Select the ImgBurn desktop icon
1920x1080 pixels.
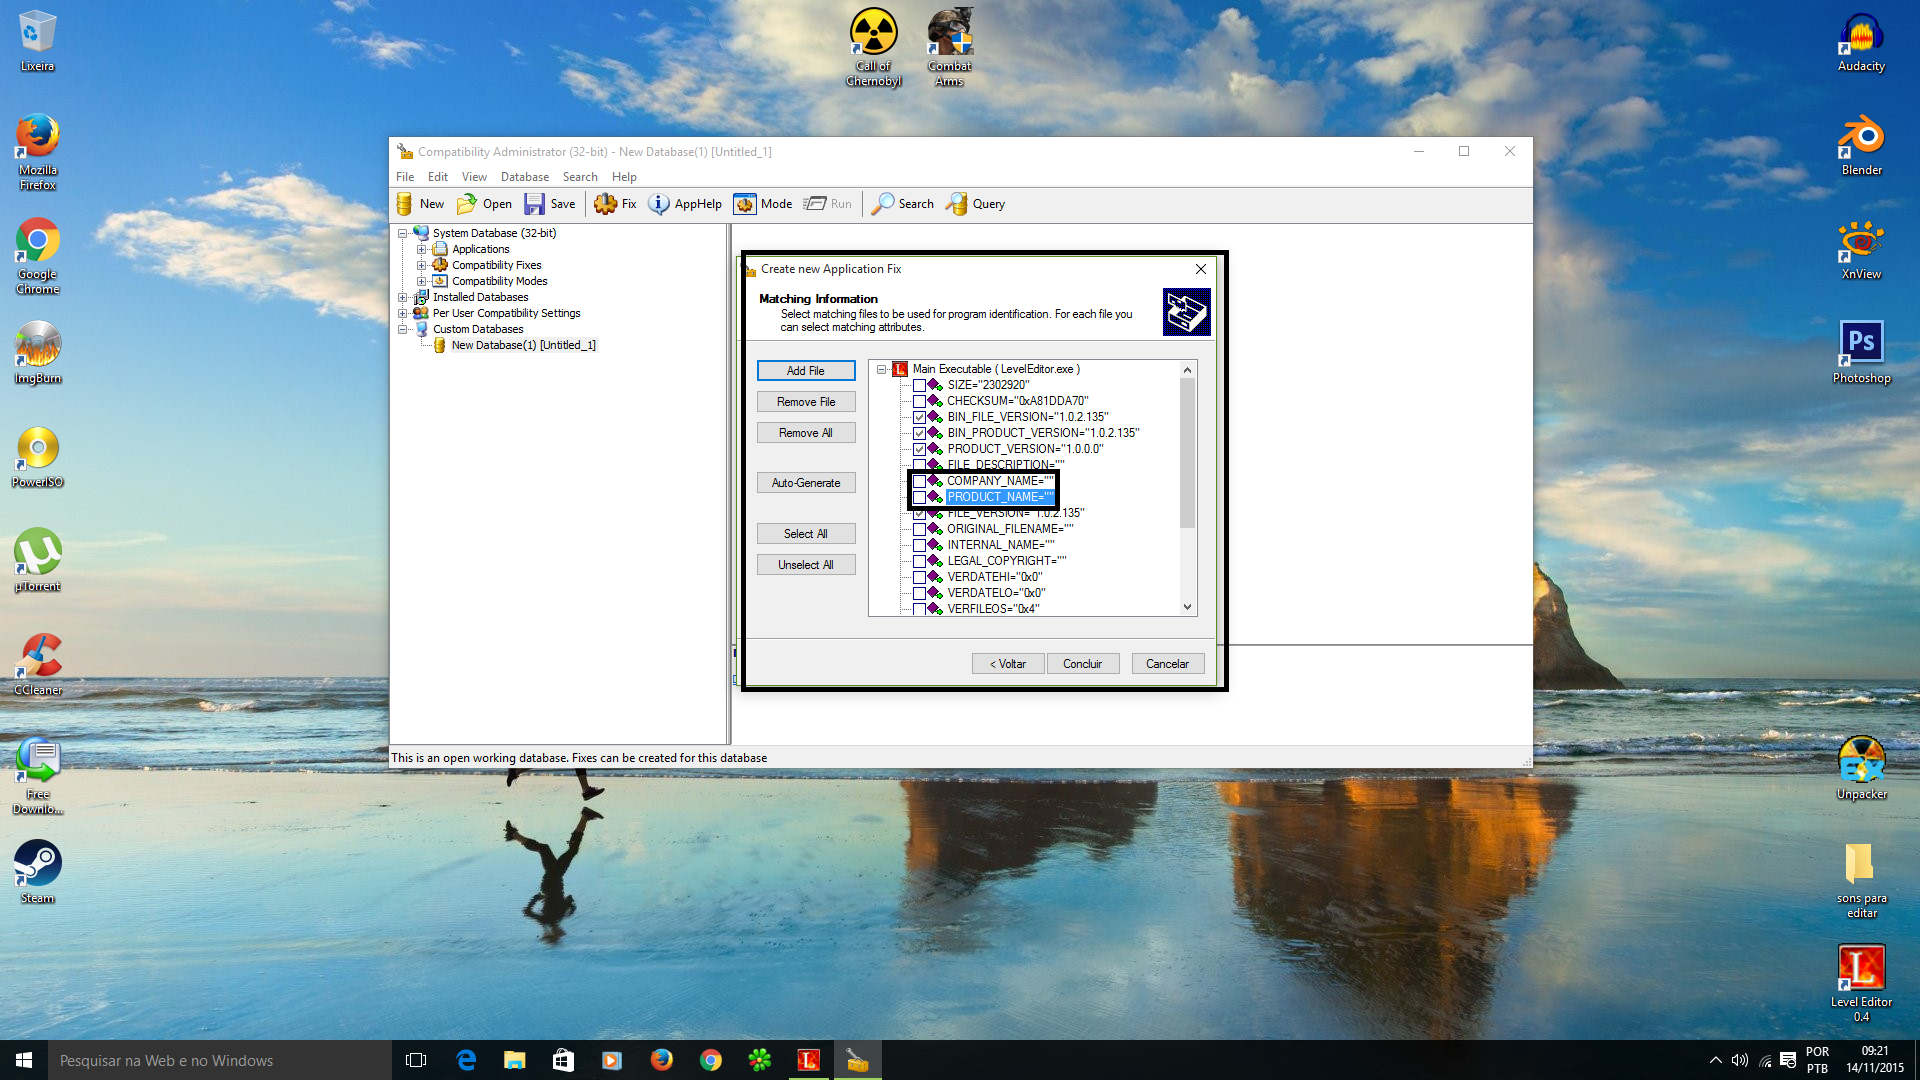(x=37, y=352)
